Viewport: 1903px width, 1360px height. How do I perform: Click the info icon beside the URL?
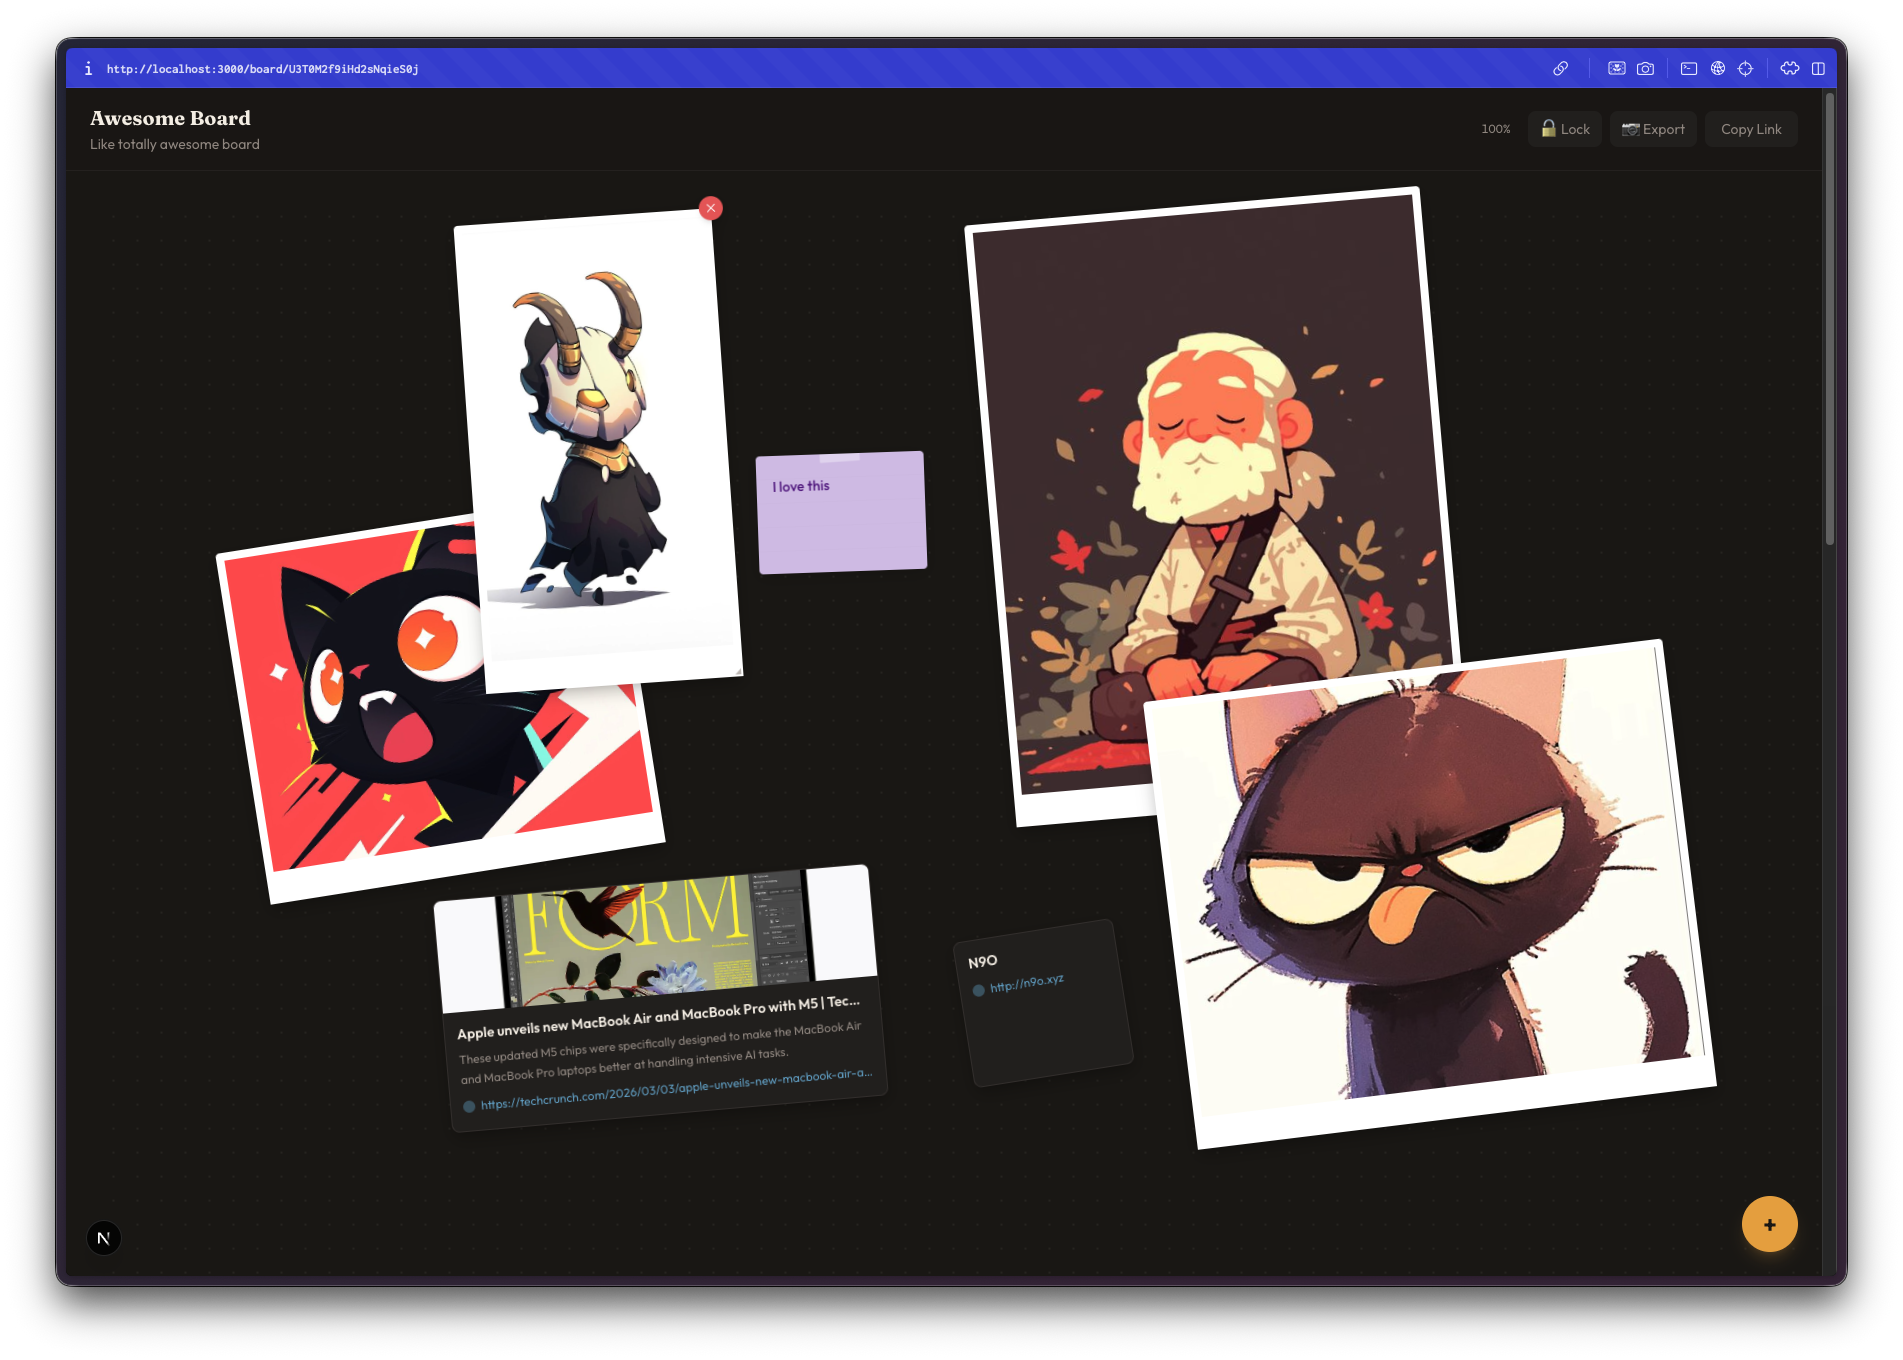pyautogui.click(x=88, y=68)
